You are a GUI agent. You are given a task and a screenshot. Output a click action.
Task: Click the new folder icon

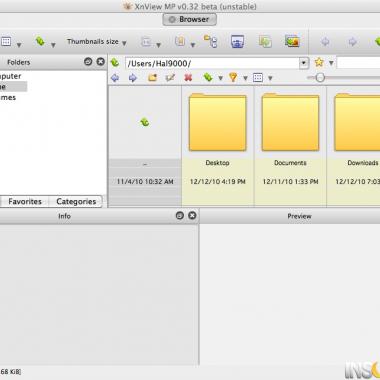click(152, 78)
